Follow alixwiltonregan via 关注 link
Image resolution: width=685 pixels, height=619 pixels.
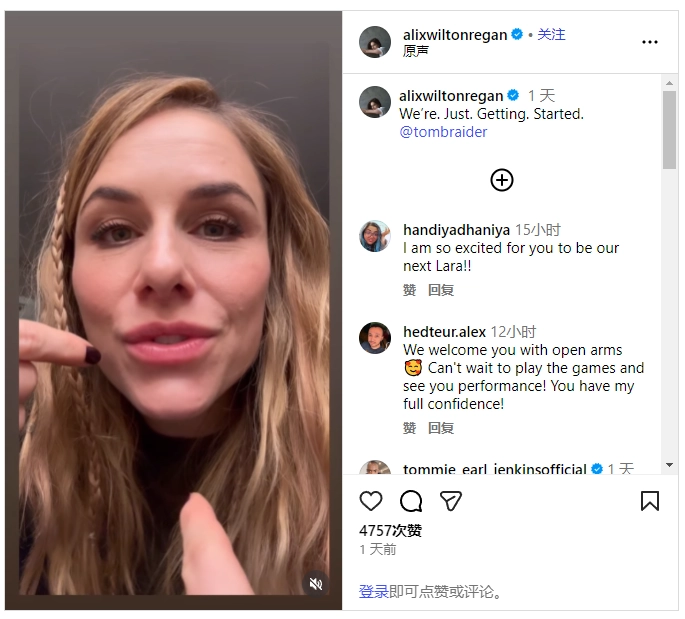click(x=551, y=35)
